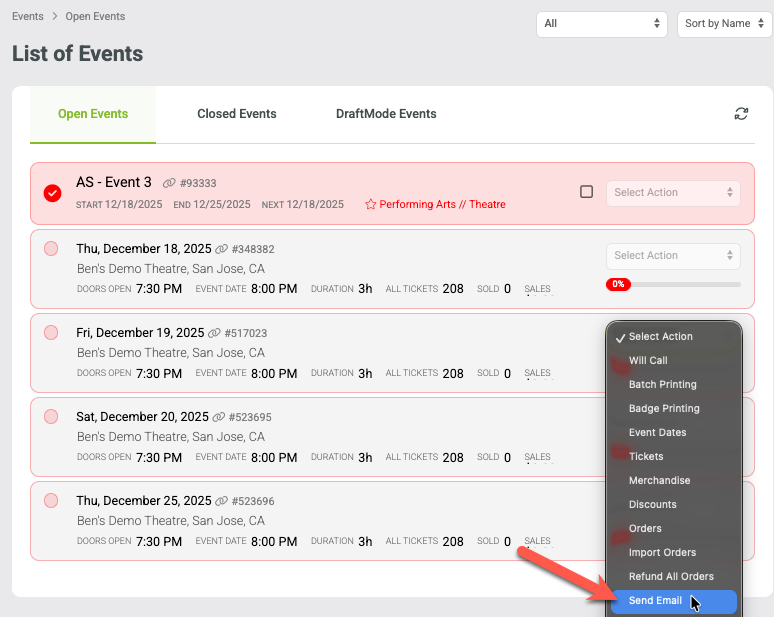Screen dimensions: 774x617
Task: Choose Orders from the action menu
Action: (x=673, y=528)
